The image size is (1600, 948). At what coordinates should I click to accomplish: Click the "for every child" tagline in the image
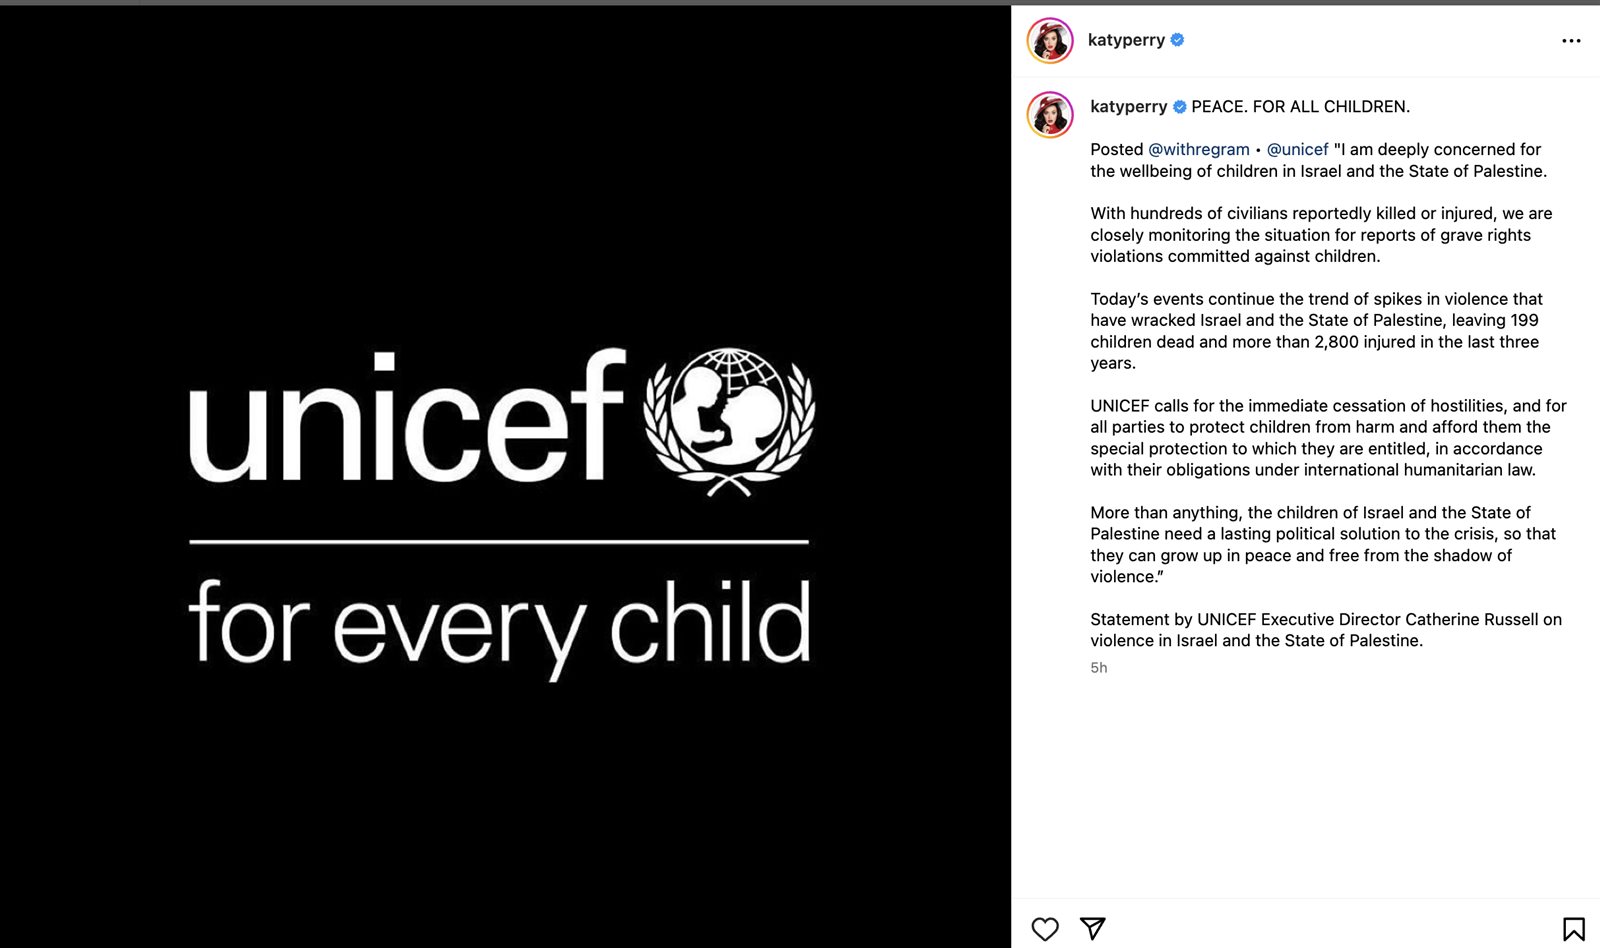pyautogui.click(x=499, y=625)
